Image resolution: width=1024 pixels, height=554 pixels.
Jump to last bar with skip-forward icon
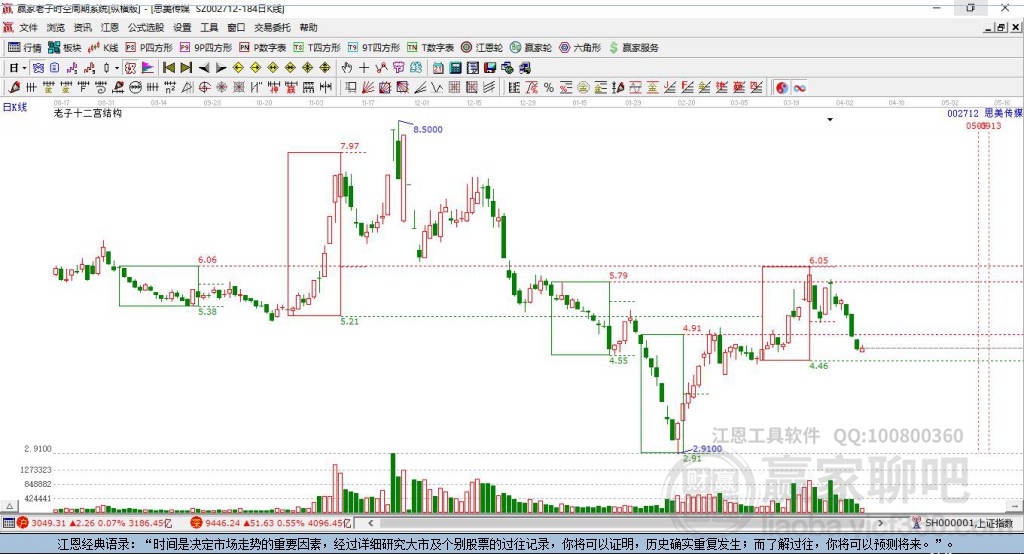click(186, 68)
